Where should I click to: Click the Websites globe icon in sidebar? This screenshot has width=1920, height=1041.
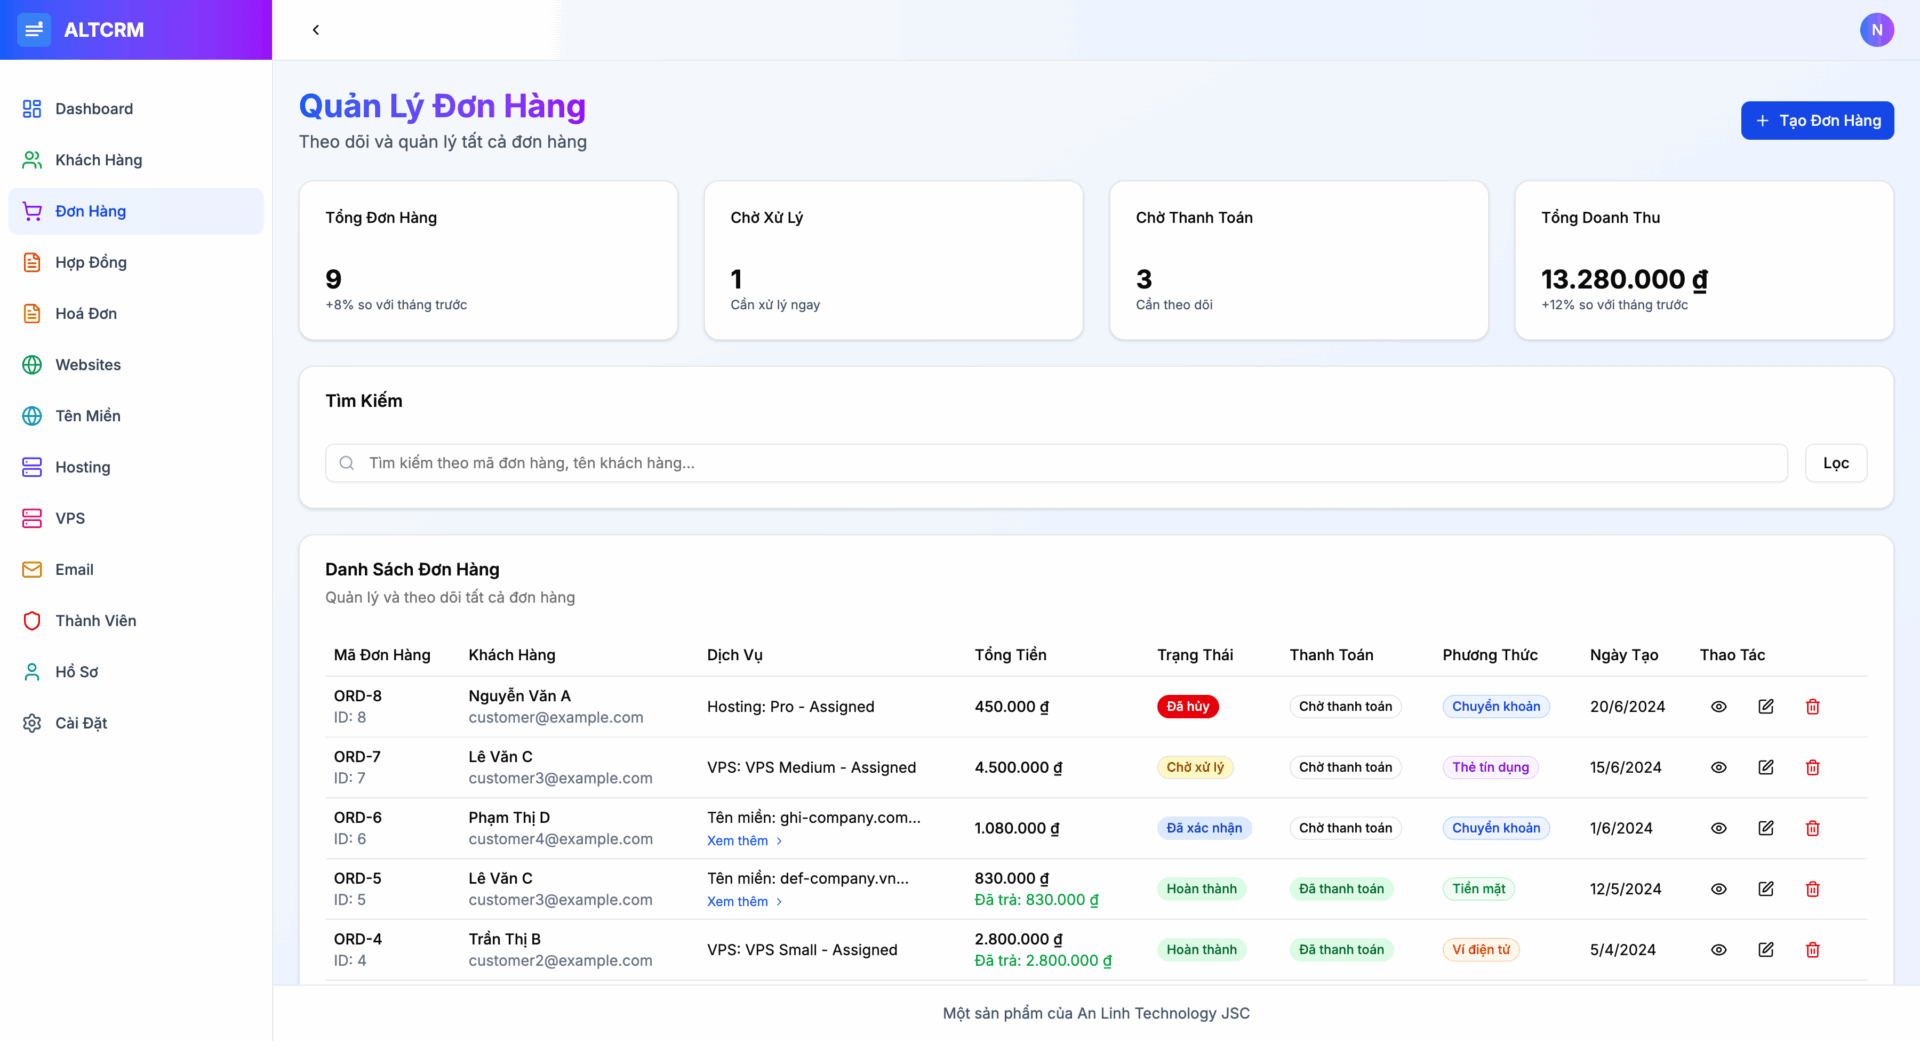tap(31, 364)
